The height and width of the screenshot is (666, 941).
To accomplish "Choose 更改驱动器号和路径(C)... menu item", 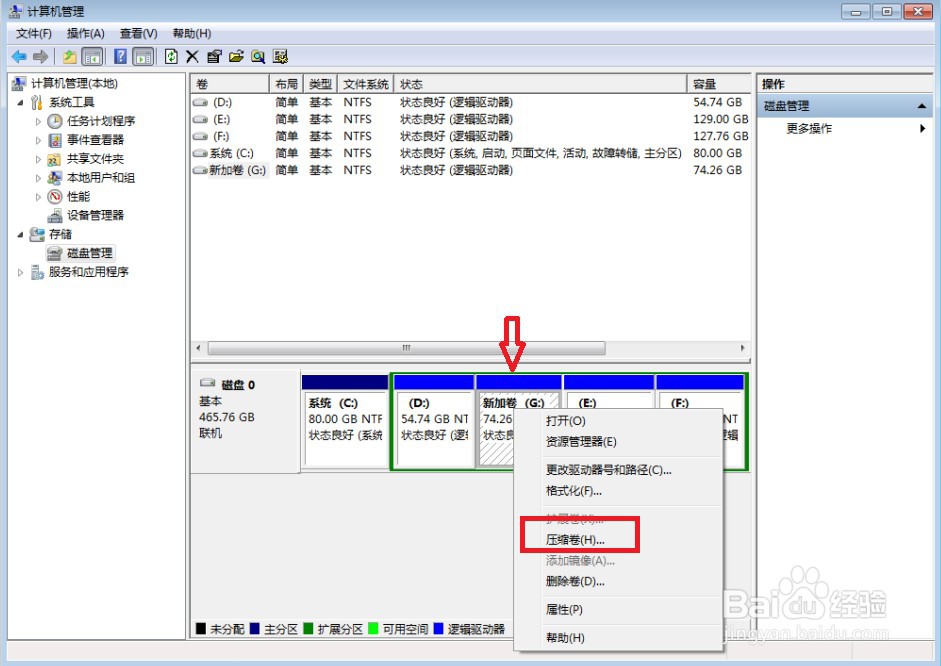I will pos(619,470).
